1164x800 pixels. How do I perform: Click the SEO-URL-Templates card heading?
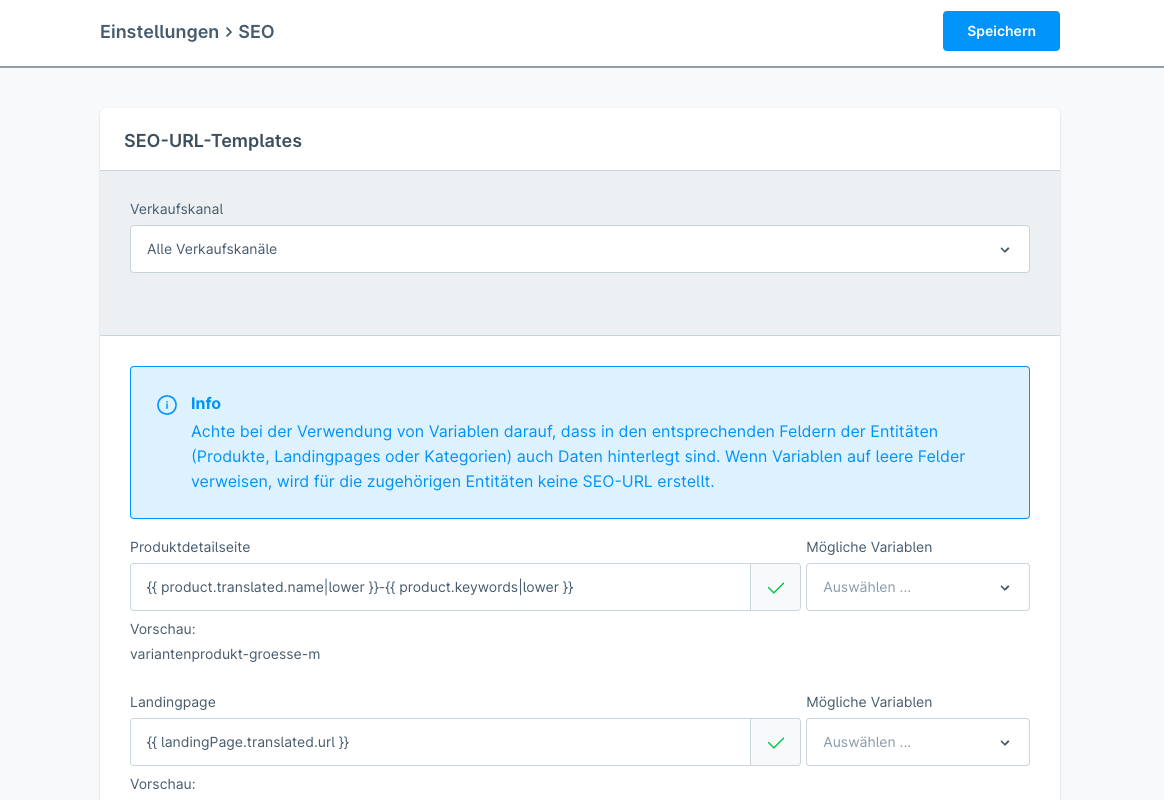click(213, 141)
